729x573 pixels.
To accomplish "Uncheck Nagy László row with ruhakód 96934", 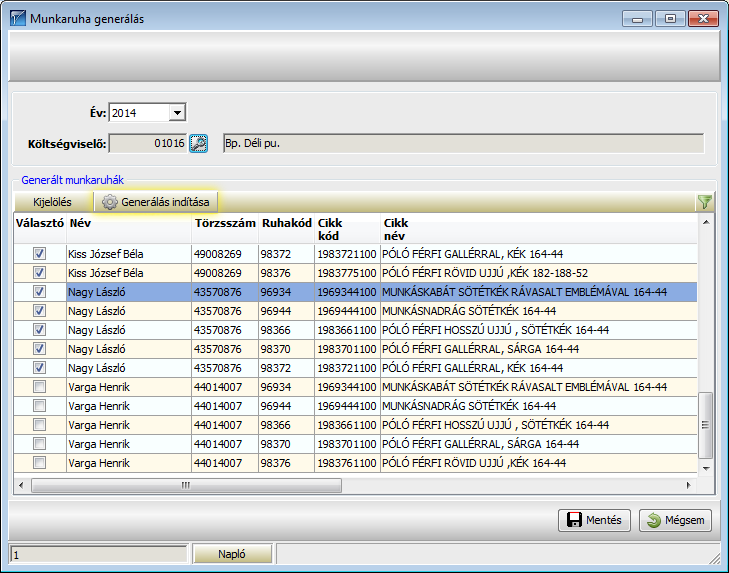I will pos(40,292).
